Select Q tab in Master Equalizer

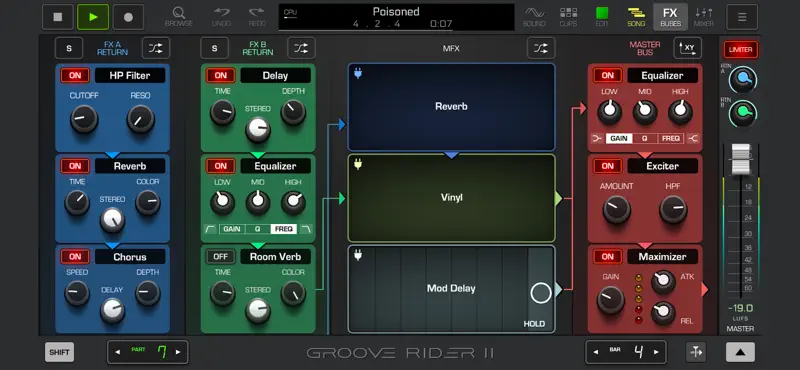click(645, 138)
